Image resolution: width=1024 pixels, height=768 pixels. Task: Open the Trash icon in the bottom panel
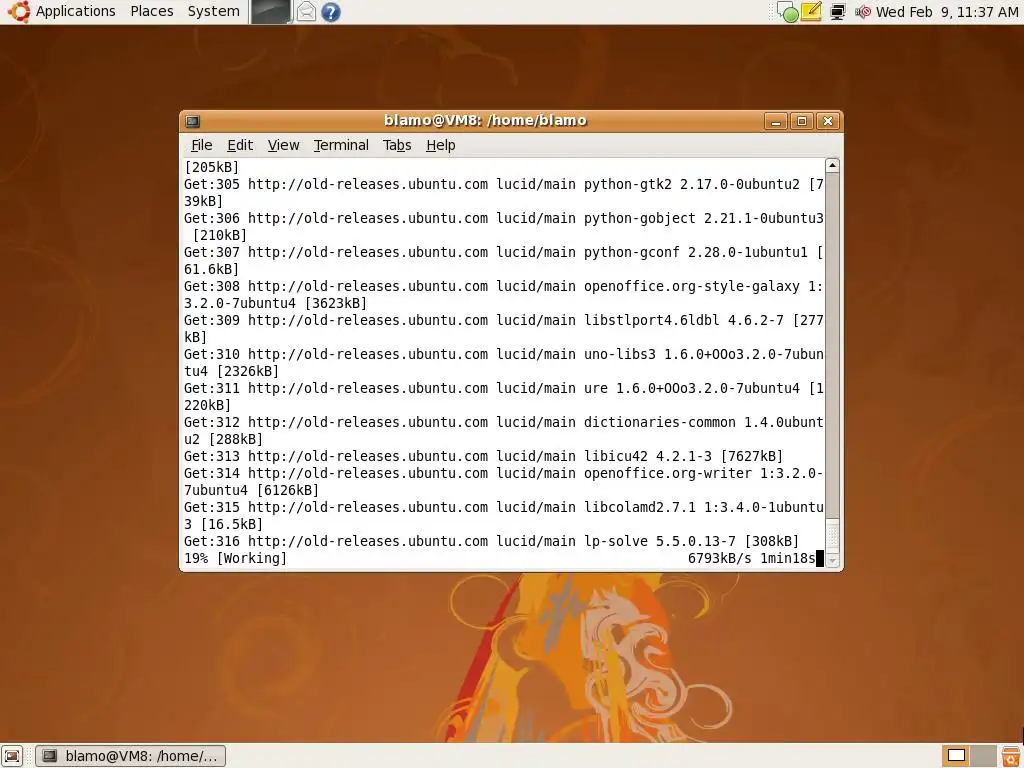pyautogui.click(x=1011, y=756)
